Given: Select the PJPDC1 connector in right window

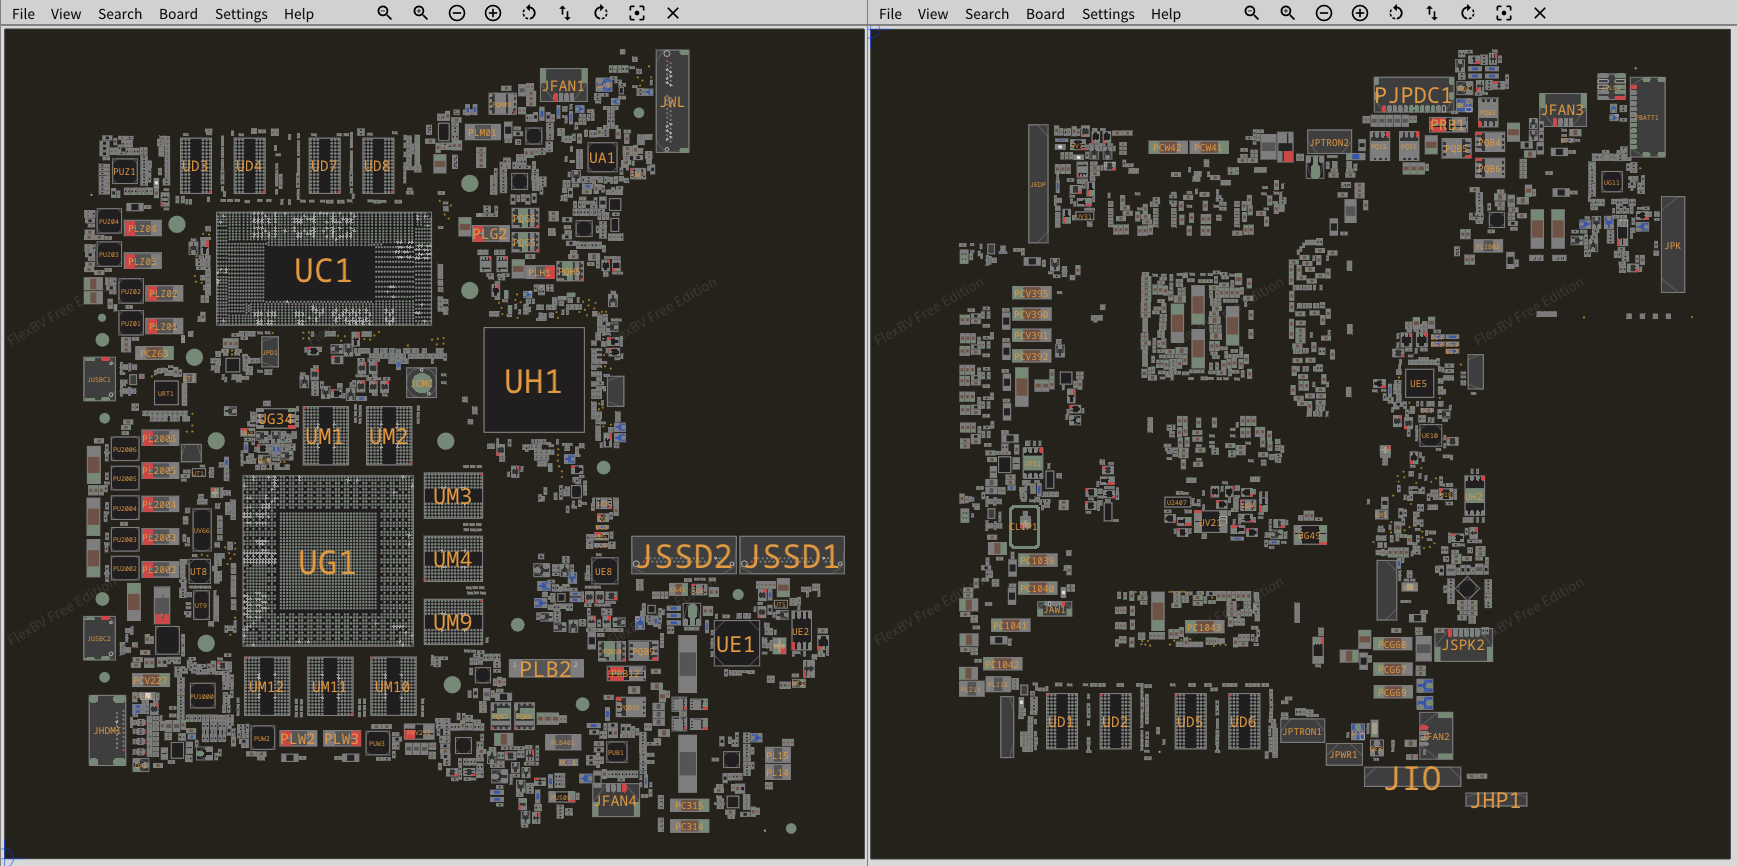Looking at the screenshot, I should [x=1412, y=95].
